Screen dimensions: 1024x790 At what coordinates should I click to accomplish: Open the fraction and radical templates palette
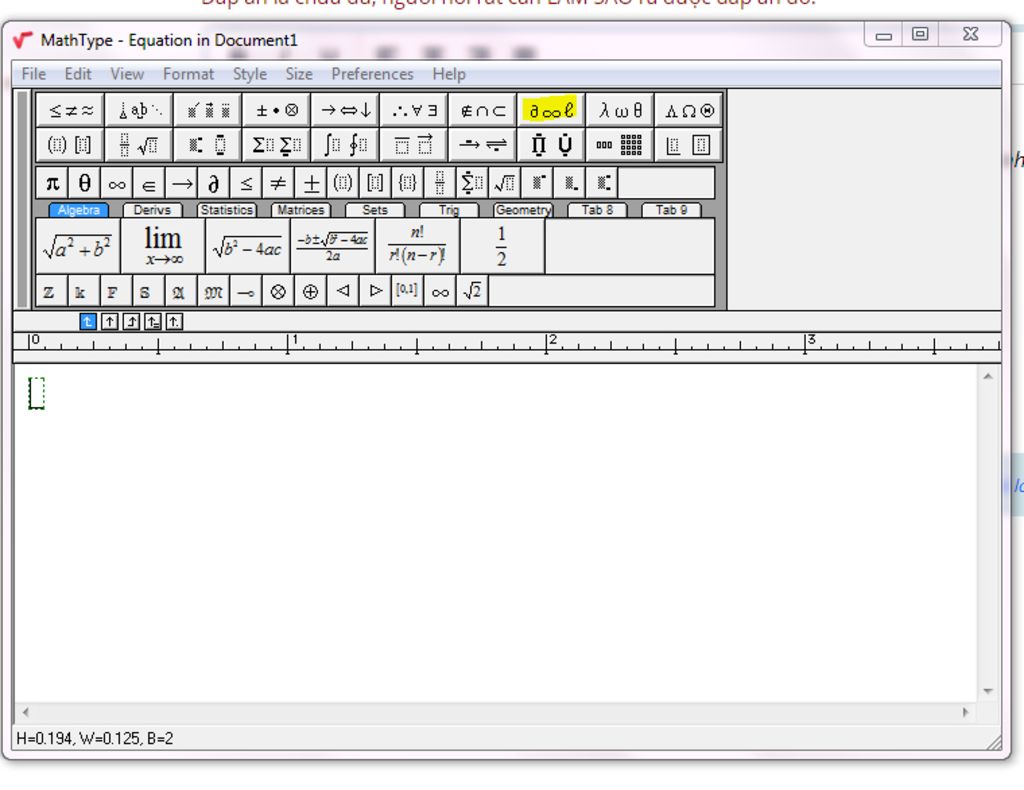click(139, 144)
